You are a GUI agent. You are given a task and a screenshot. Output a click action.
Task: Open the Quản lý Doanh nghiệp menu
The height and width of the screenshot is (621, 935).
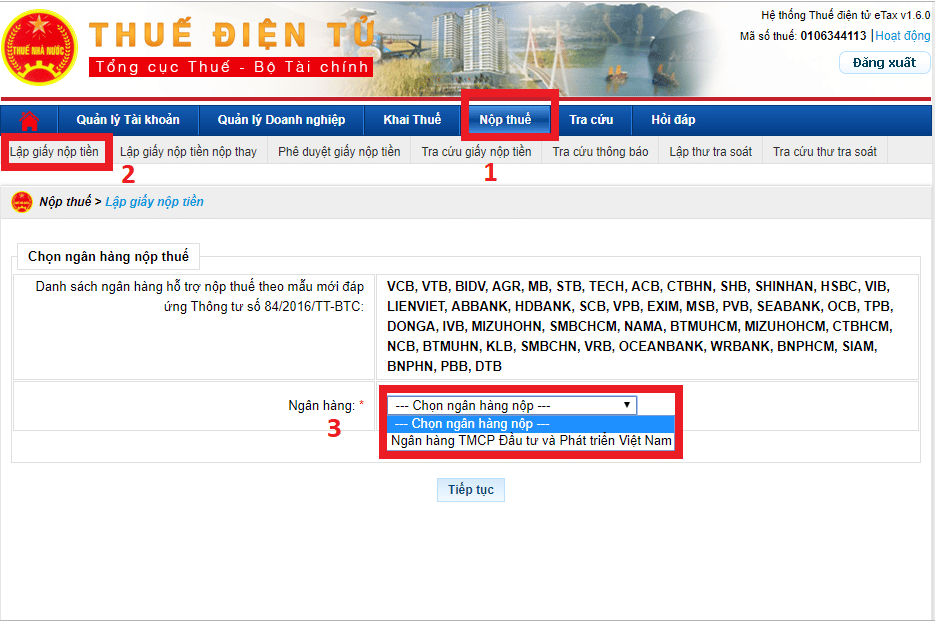pyautogui.click(x=281, y=120)
